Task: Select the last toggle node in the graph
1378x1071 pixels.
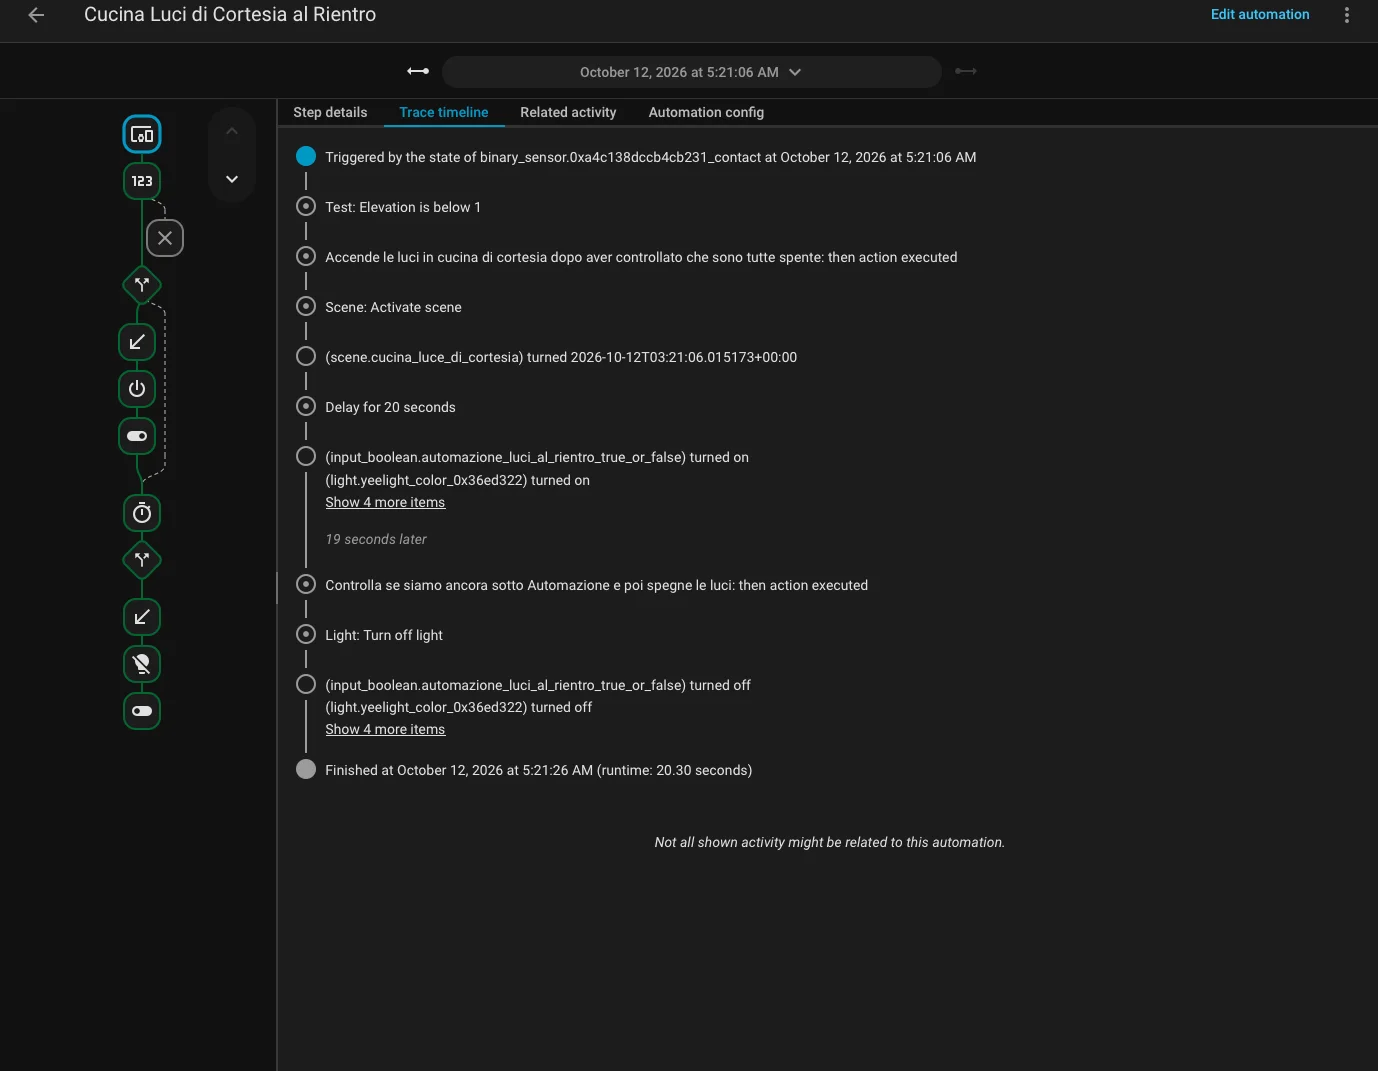Action: tap(142, 711)
